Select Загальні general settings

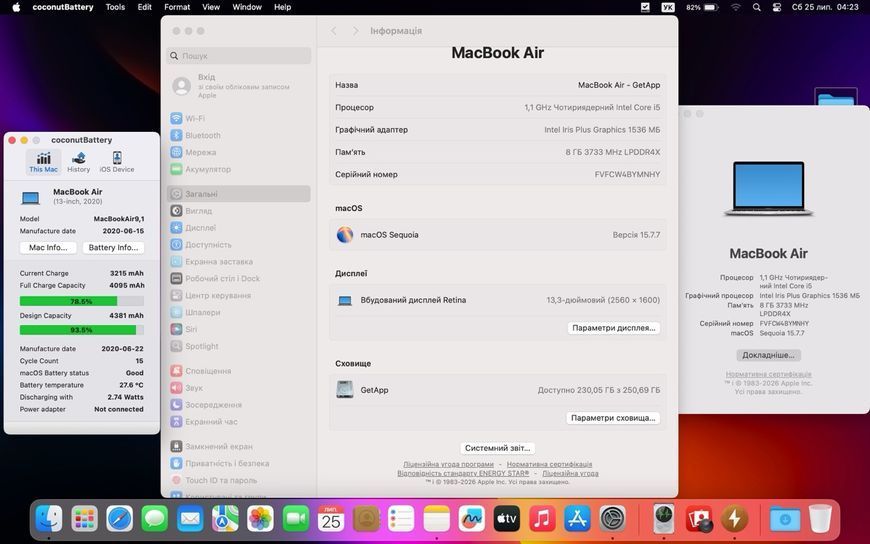tap(239, 194)
